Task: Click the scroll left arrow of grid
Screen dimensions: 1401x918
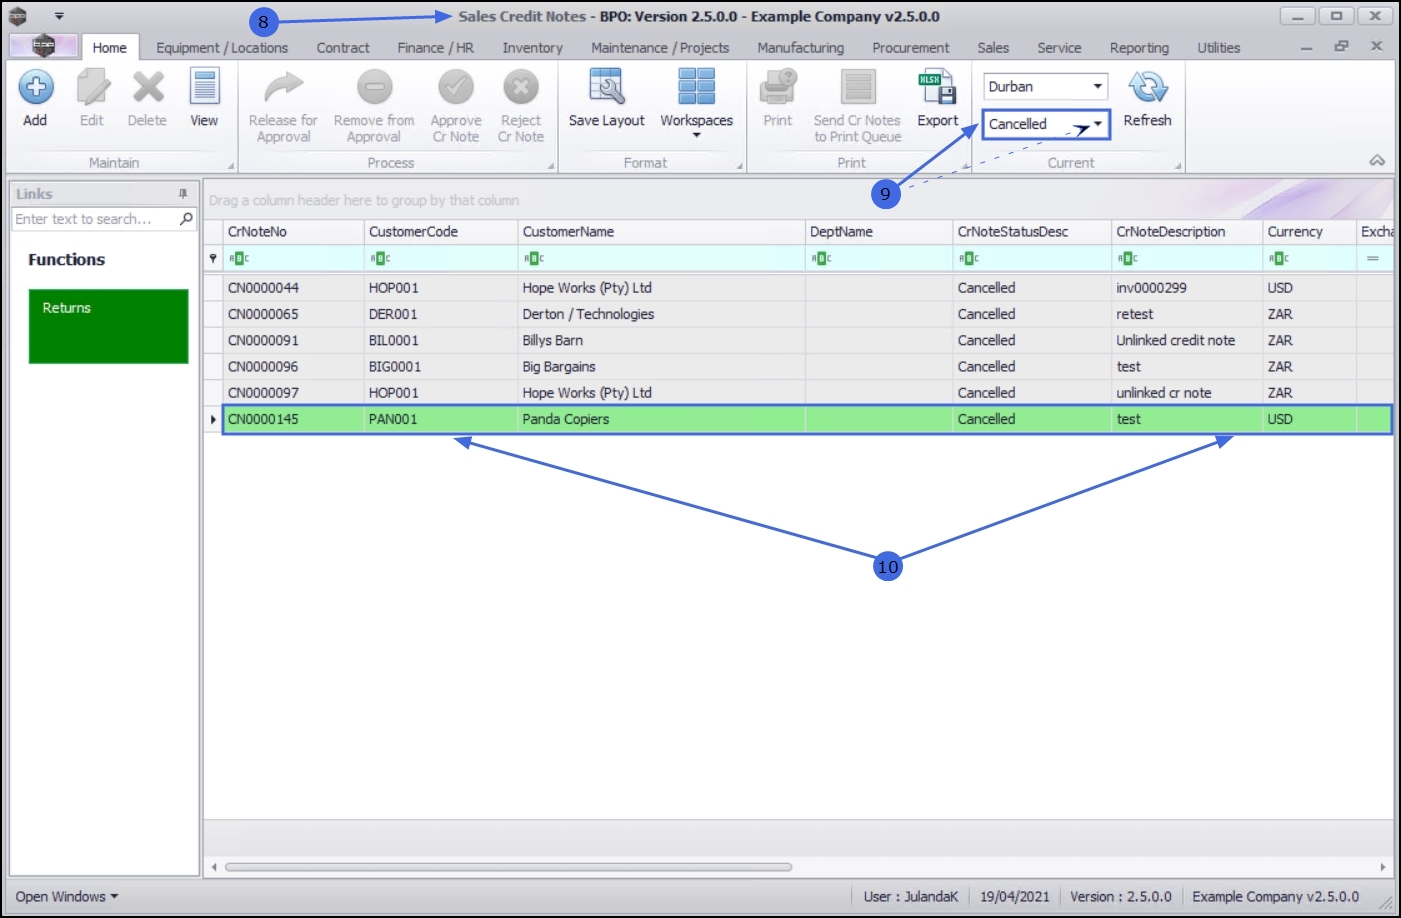Action: pyautogui.click(x=214, y=867)
